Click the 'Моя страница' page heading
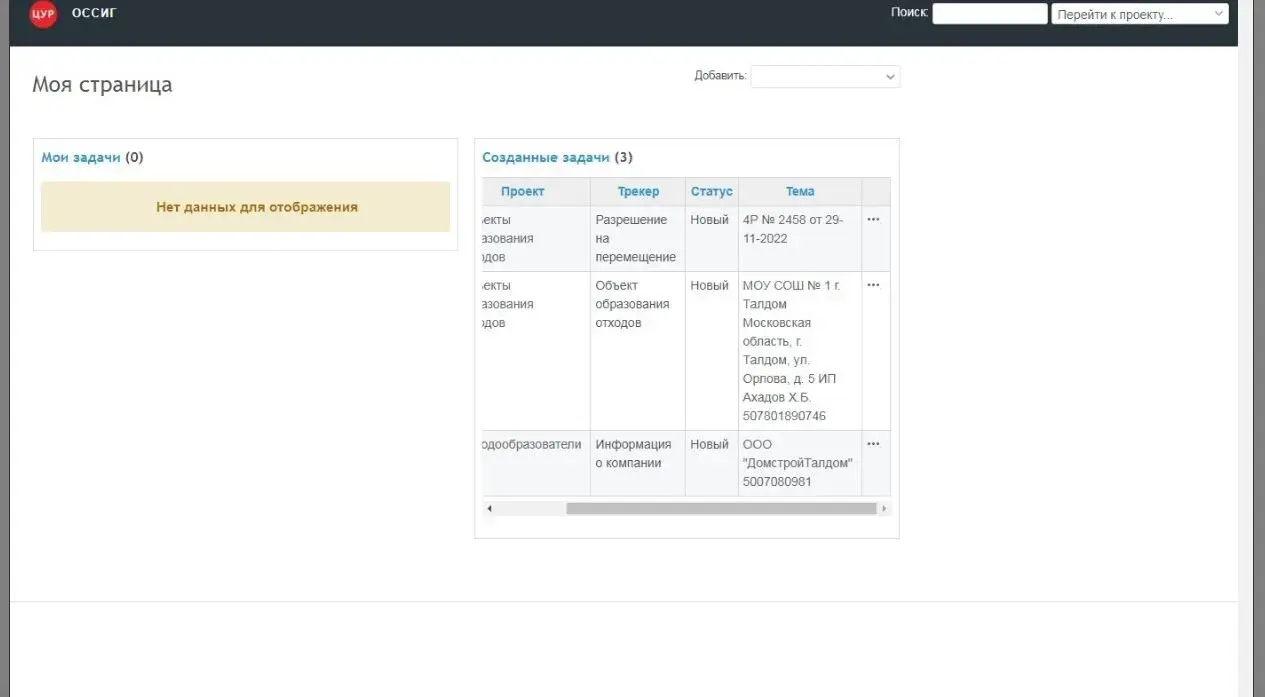Screen dimensions: 1265x697 click(x=102, y=84)
